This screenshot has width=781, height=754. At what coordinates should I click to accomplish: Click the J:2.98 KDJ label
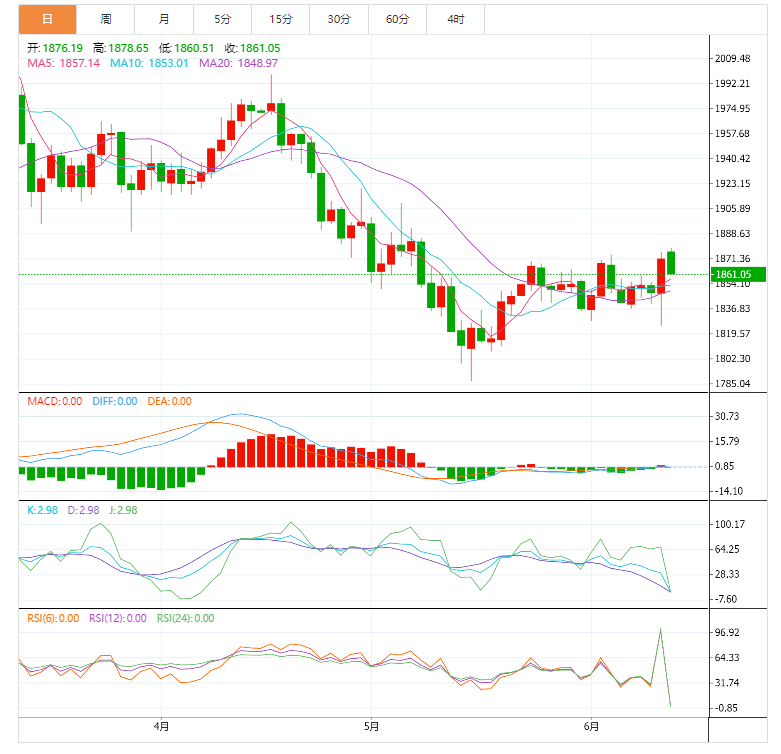pos(124,510)
